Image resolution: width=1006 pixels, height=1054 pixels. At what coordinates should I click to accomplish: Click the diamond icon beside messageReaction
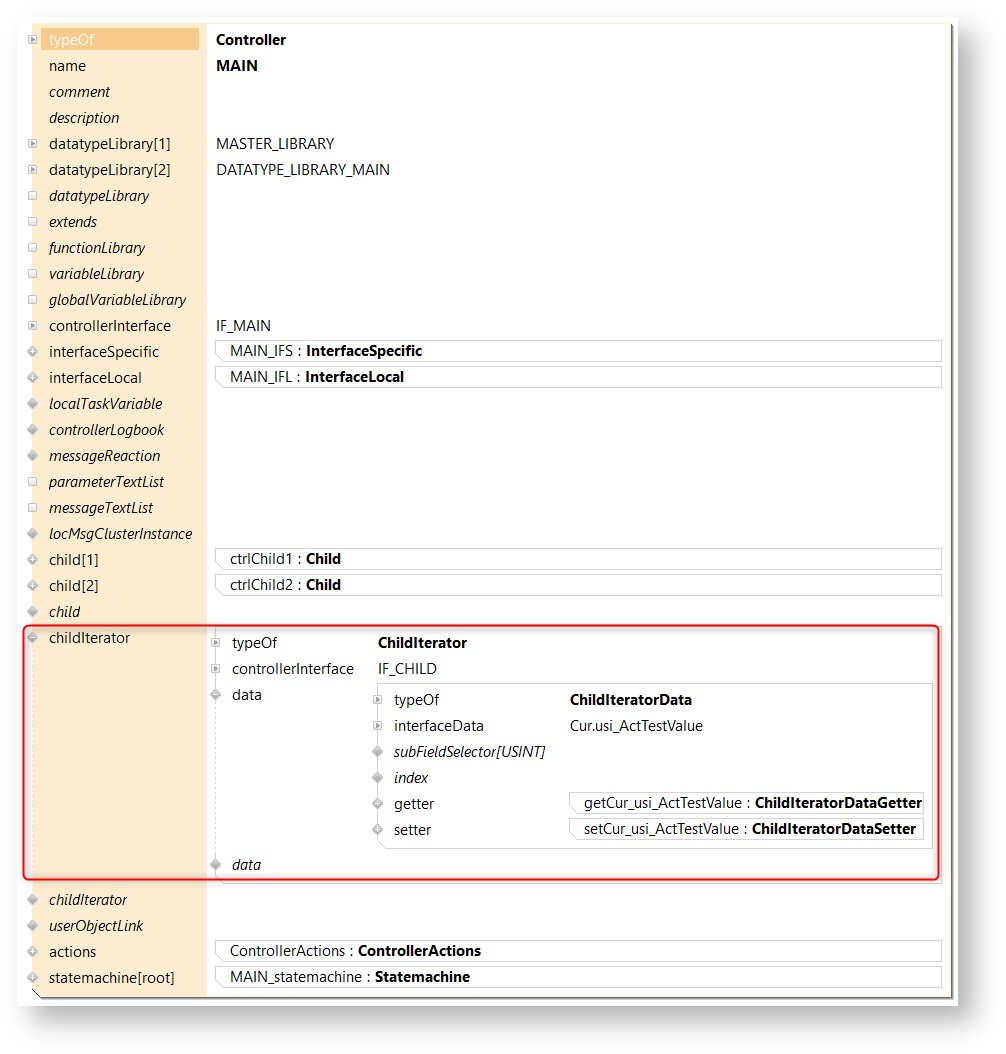tap(33, 456)
